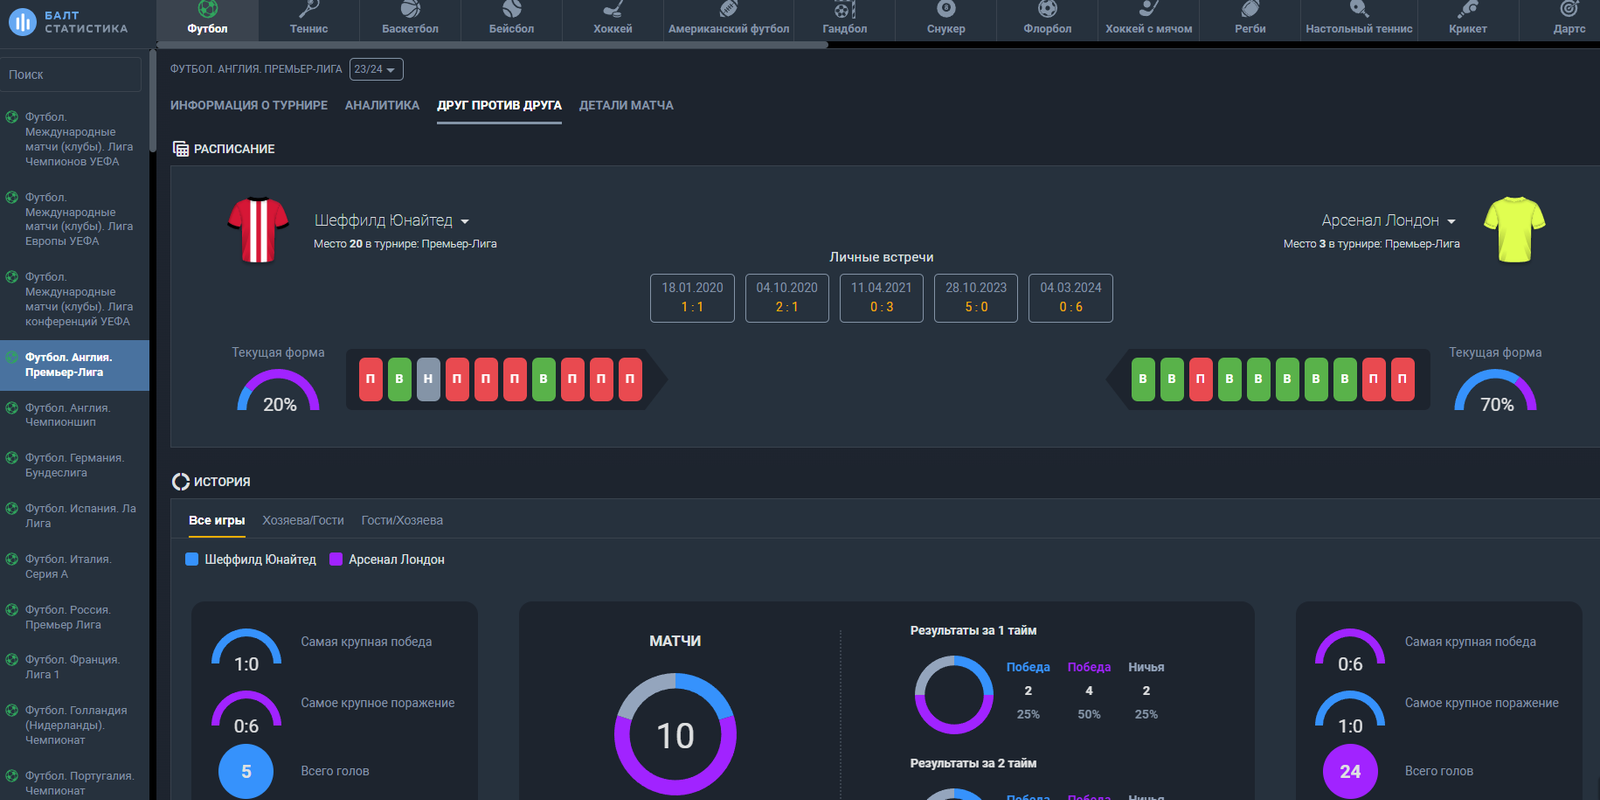1600x800 pixels.
Task: Open the Гандбол sport icon
Action: (x=845, y=9)
